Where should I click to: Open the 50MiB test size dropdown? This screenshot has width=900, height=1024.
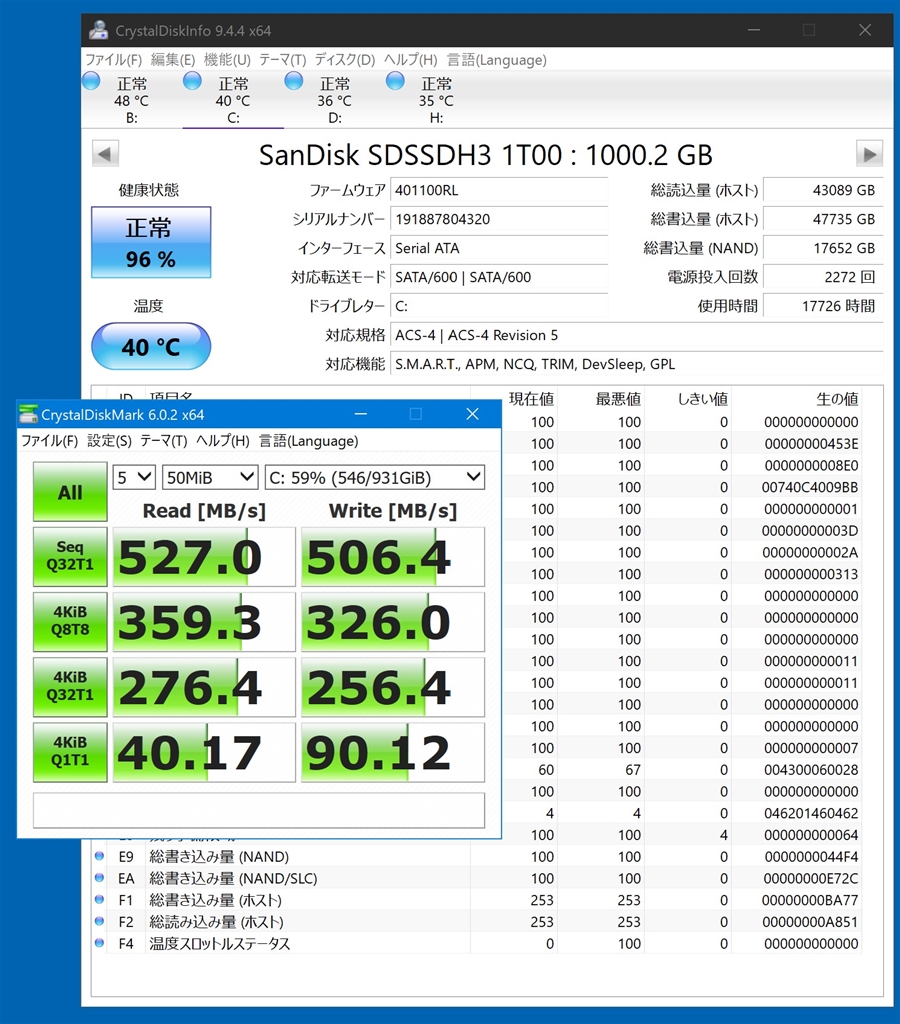point(210,477)
